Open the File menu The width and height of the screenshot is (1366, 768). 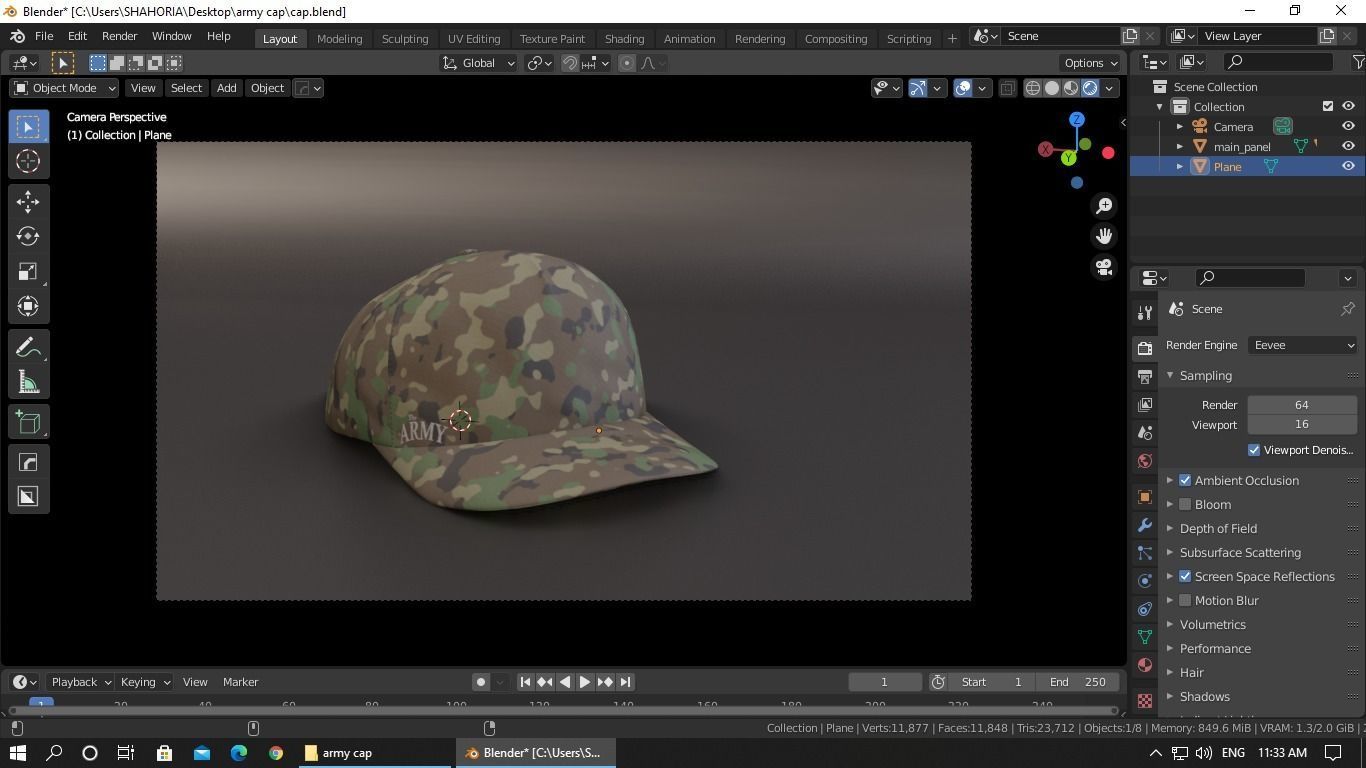(x=44, y=36)
